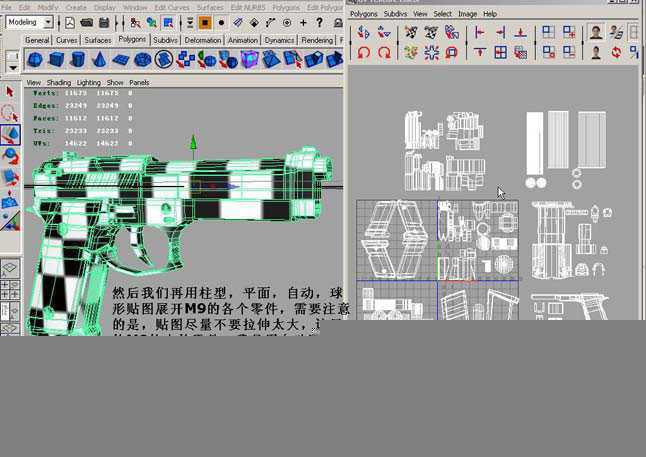Toggle the black dot joints selection mask

[x=221, y=23]
